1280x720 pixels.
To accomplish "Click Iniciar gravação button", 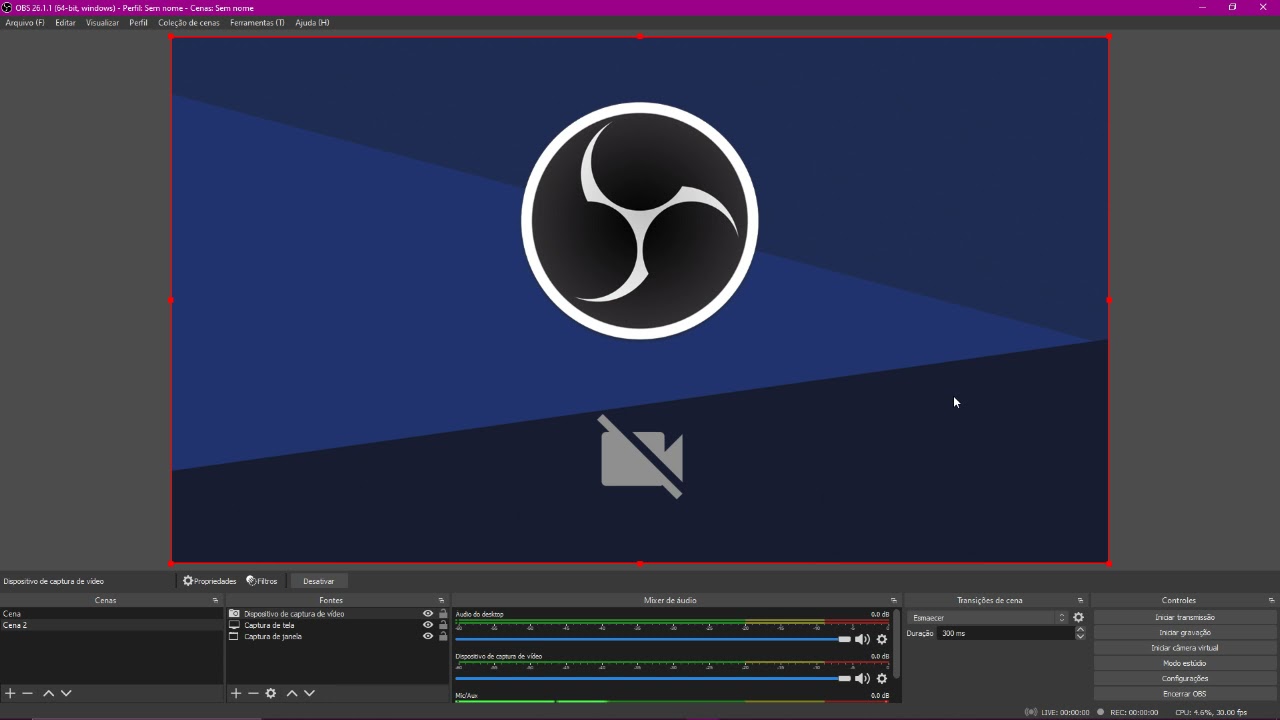I will click(1185, 633).
